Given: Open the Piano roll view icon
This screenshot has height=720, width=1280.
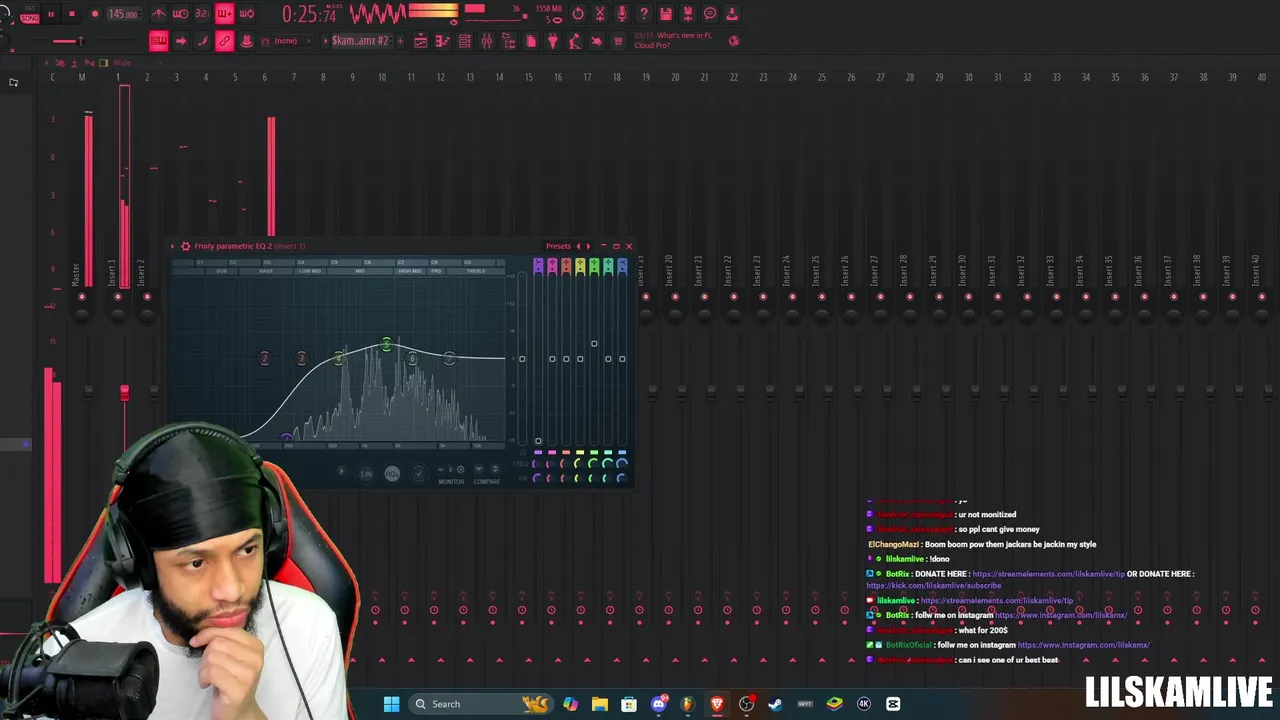Looking at the screenshot, I should coord(443,41).
